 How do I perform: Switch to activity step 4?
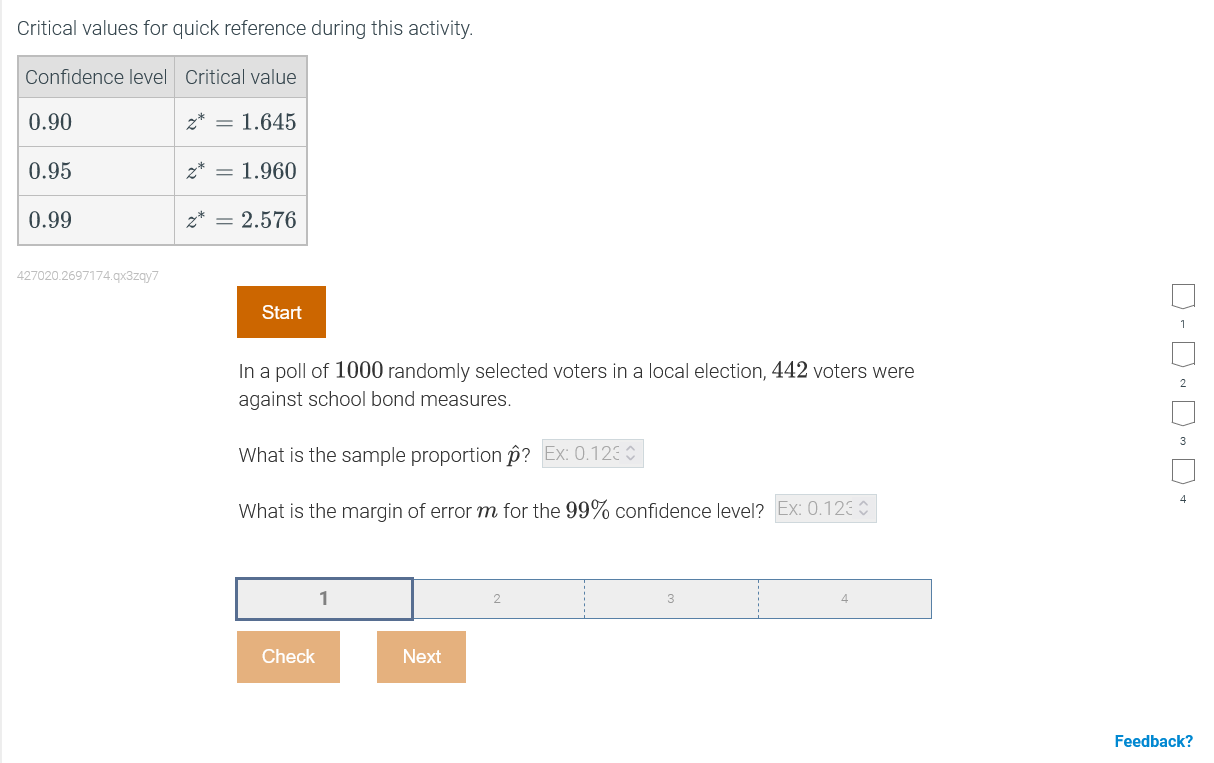point(844,598)
